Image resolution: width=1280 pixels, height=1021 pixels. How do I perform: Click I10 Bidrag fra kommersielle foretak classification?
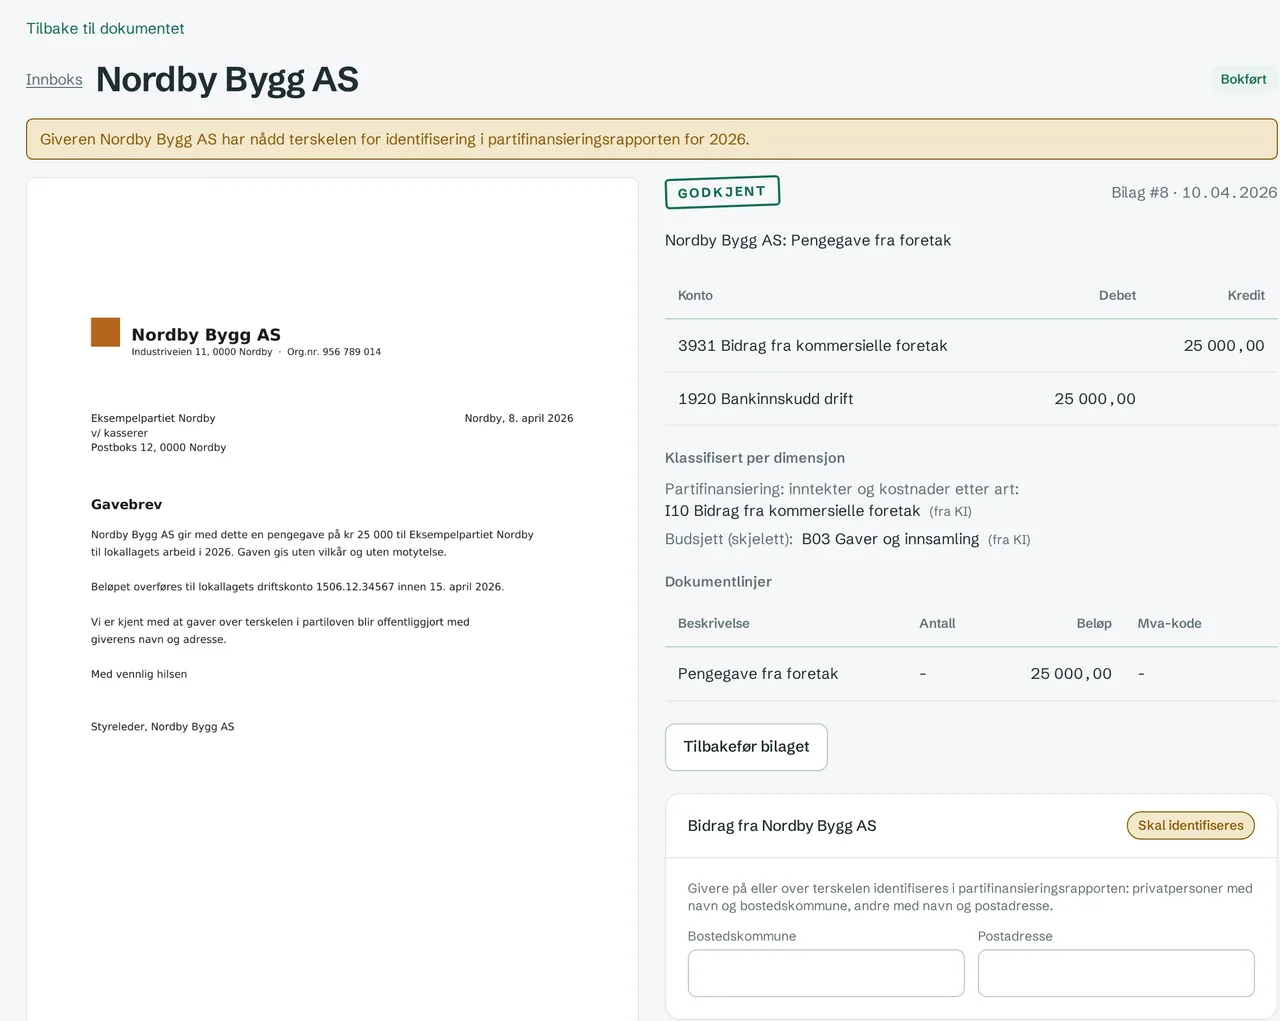click(x=792, y=511)
